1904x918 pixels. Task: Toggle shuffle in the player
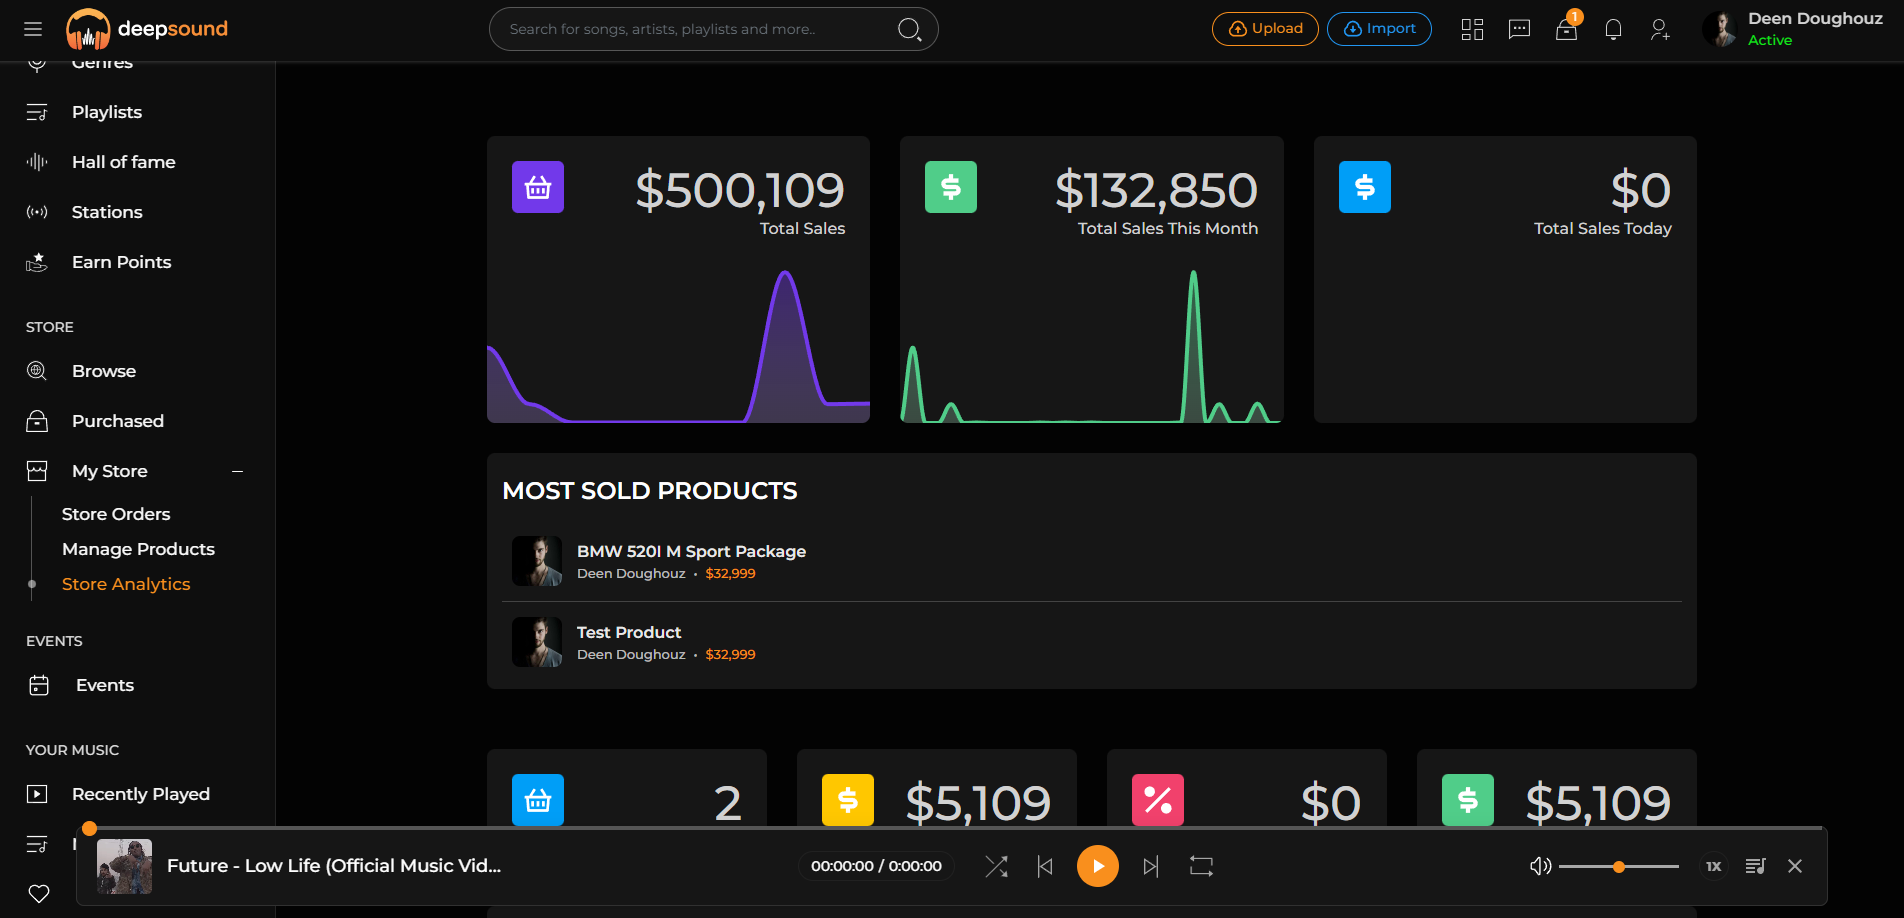(996, 866)
